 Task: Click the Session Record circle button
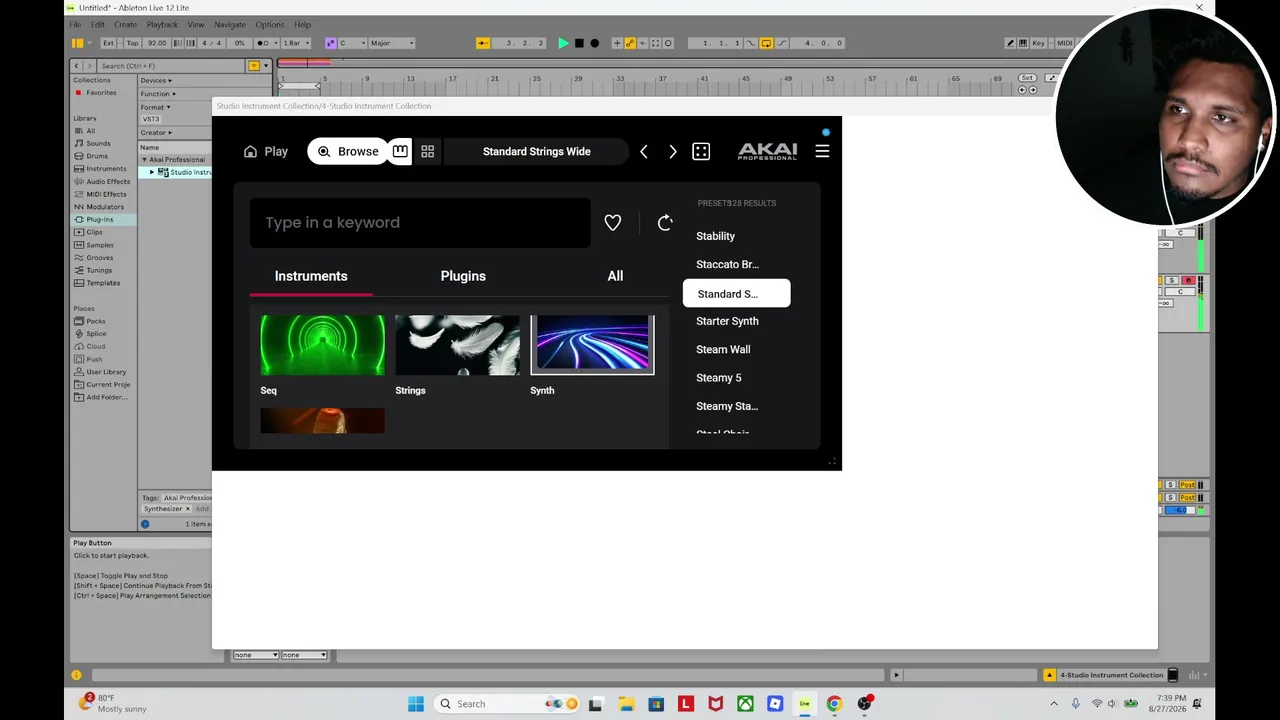point(668,43)
